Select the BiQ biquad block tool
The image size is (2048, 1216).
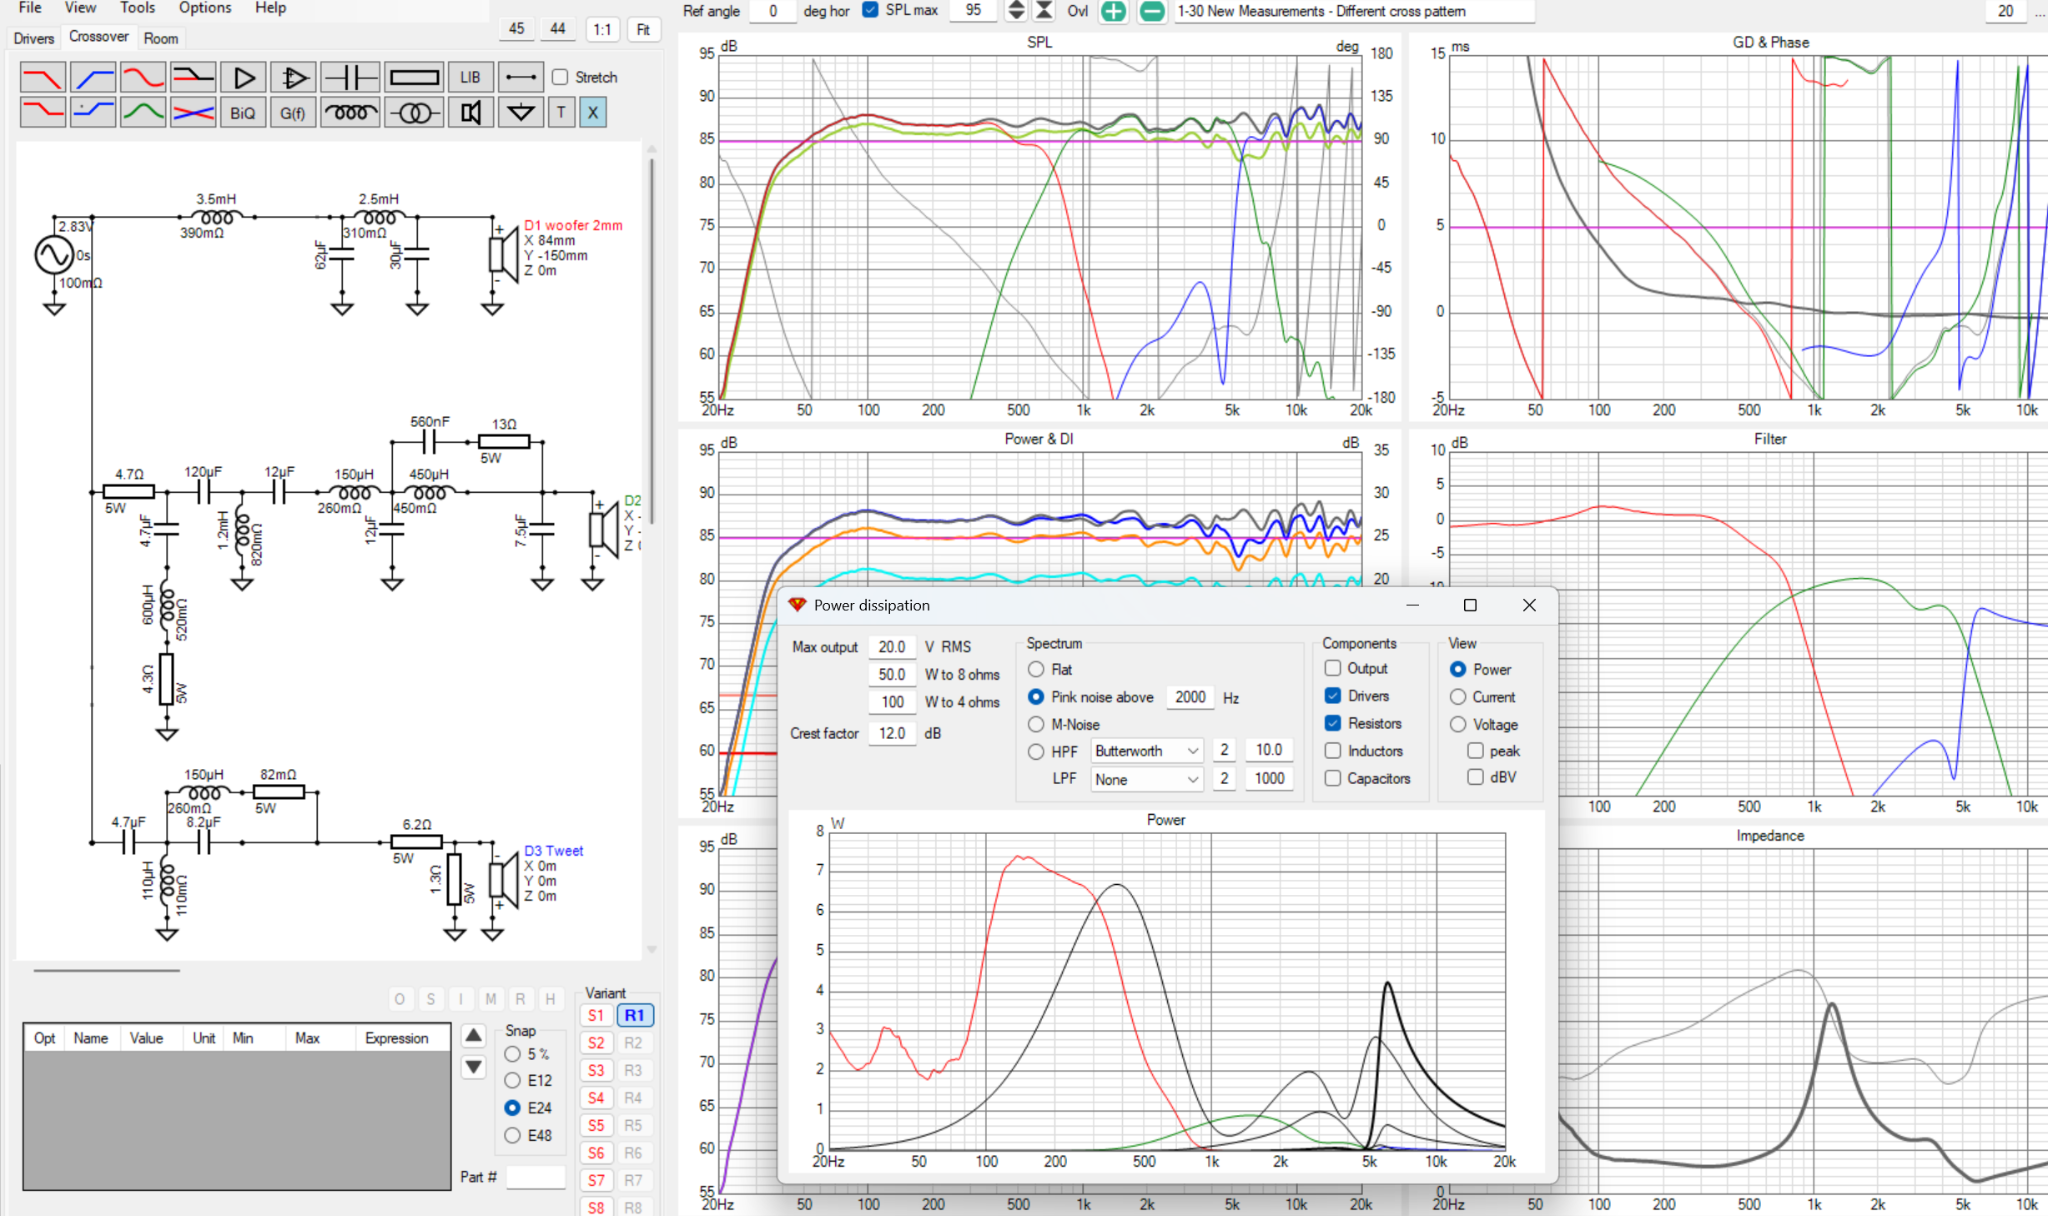(243, 112)
